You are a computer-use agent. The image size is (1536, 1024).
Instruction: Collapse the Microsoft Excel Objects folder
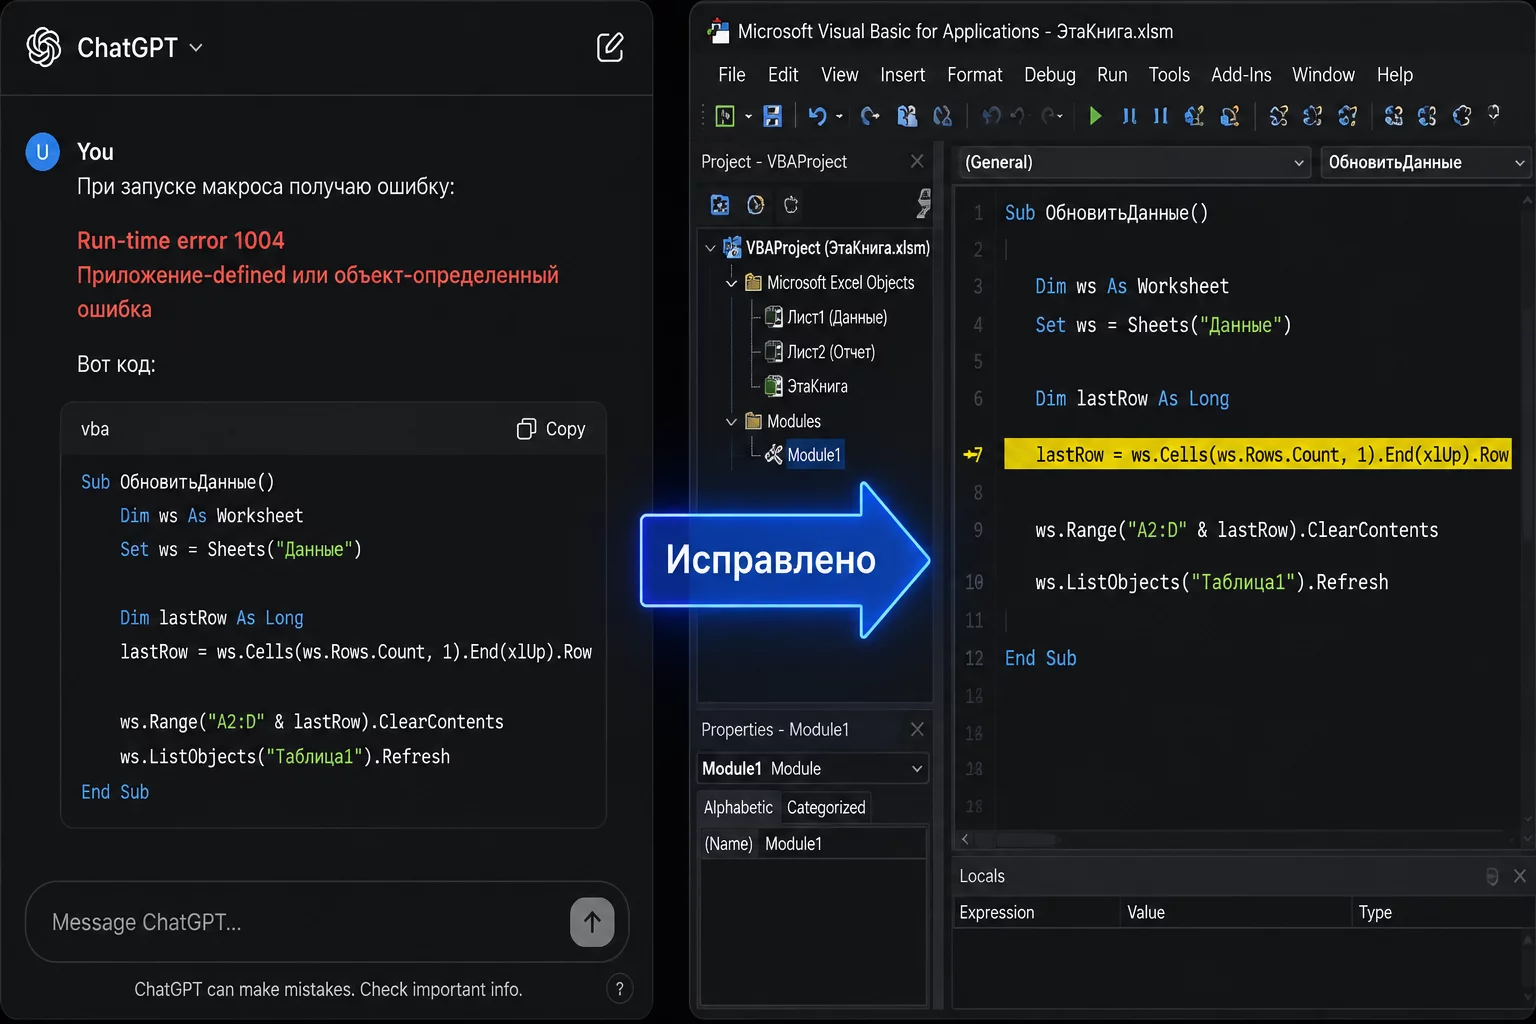731,283
